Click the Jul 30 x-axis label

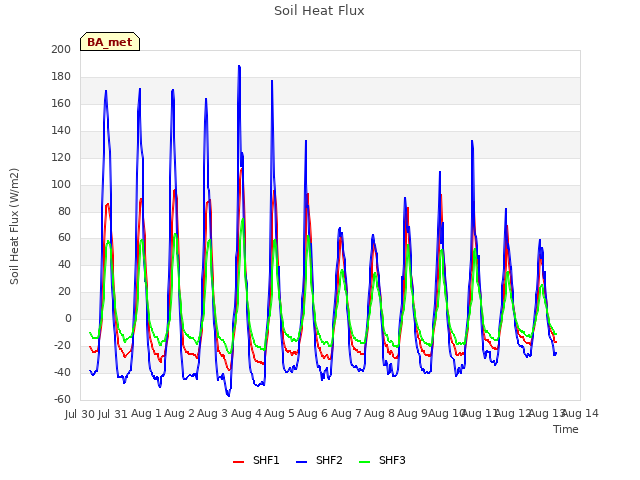80,414
